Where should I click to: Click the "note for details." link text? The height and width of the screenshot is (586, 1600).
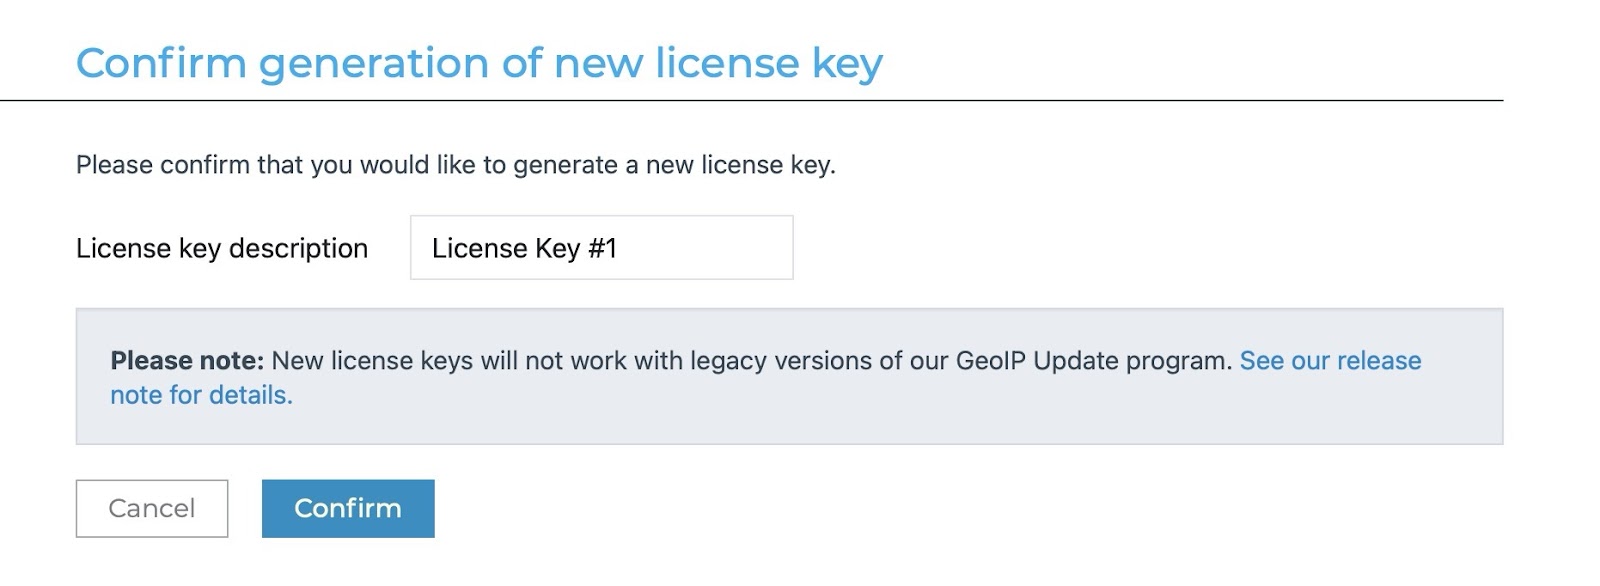(201, 395)
